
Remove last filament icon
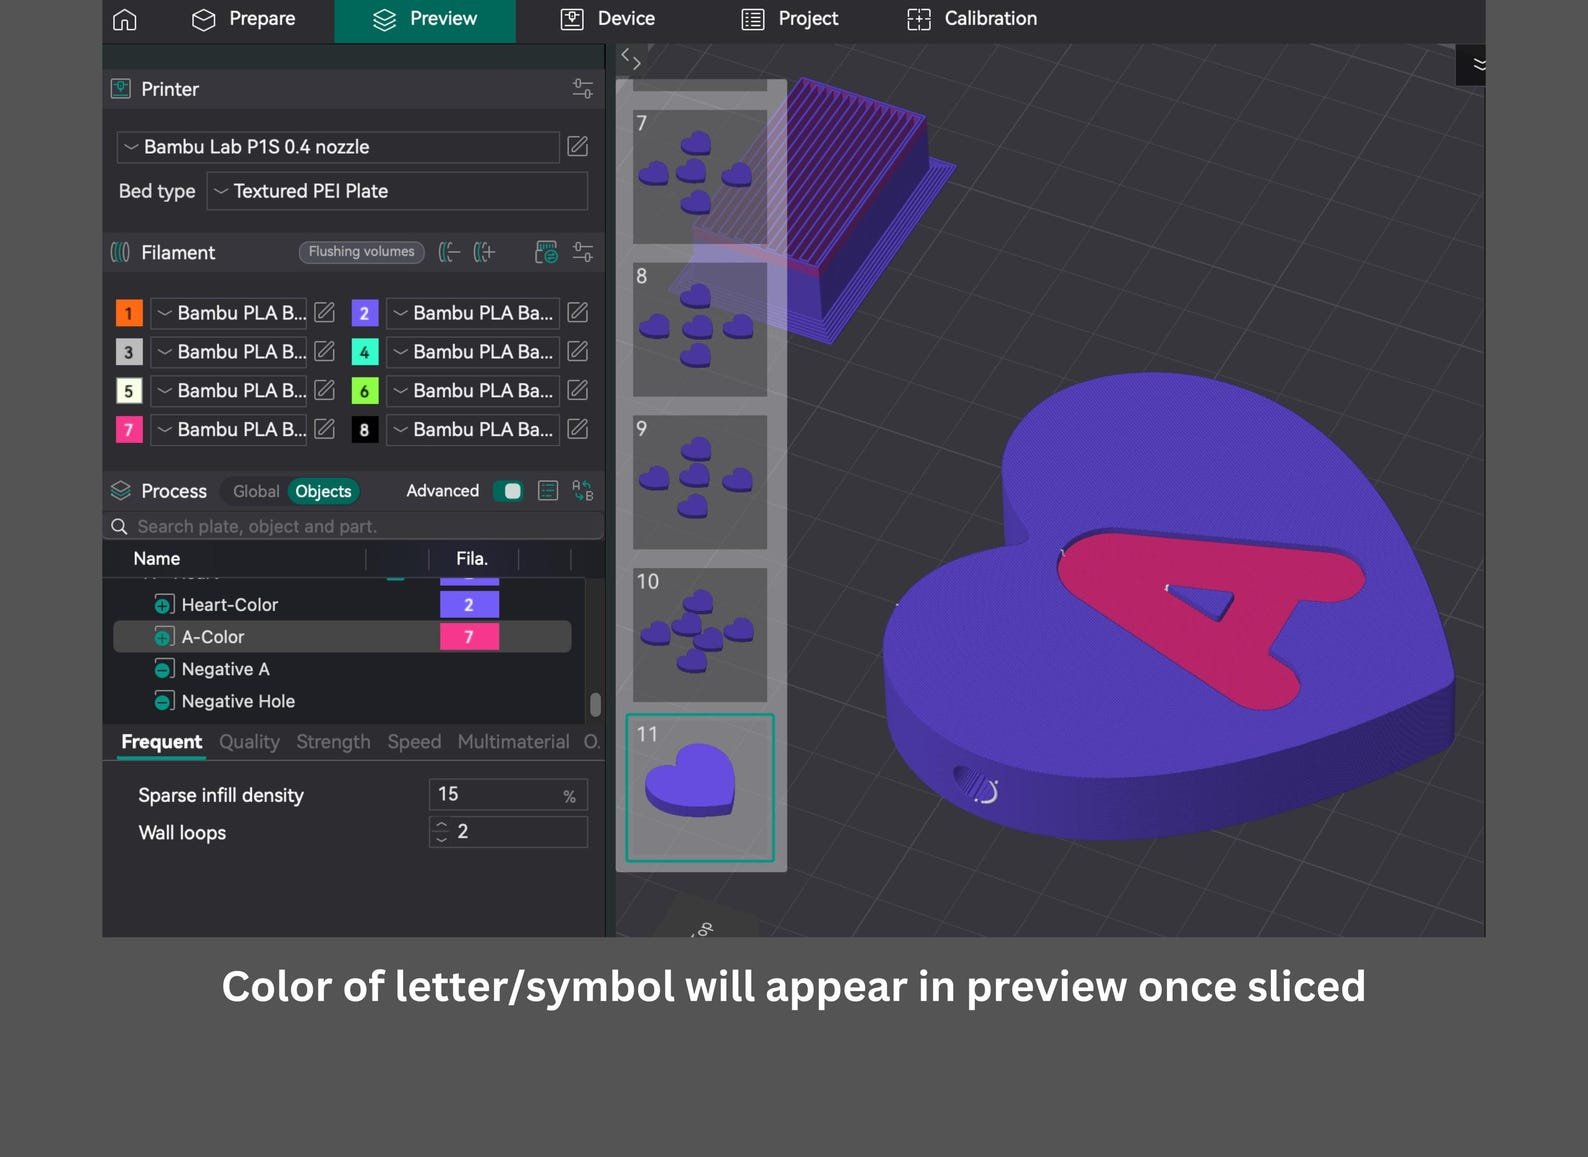pyautogui.click(x=448, y=252)
